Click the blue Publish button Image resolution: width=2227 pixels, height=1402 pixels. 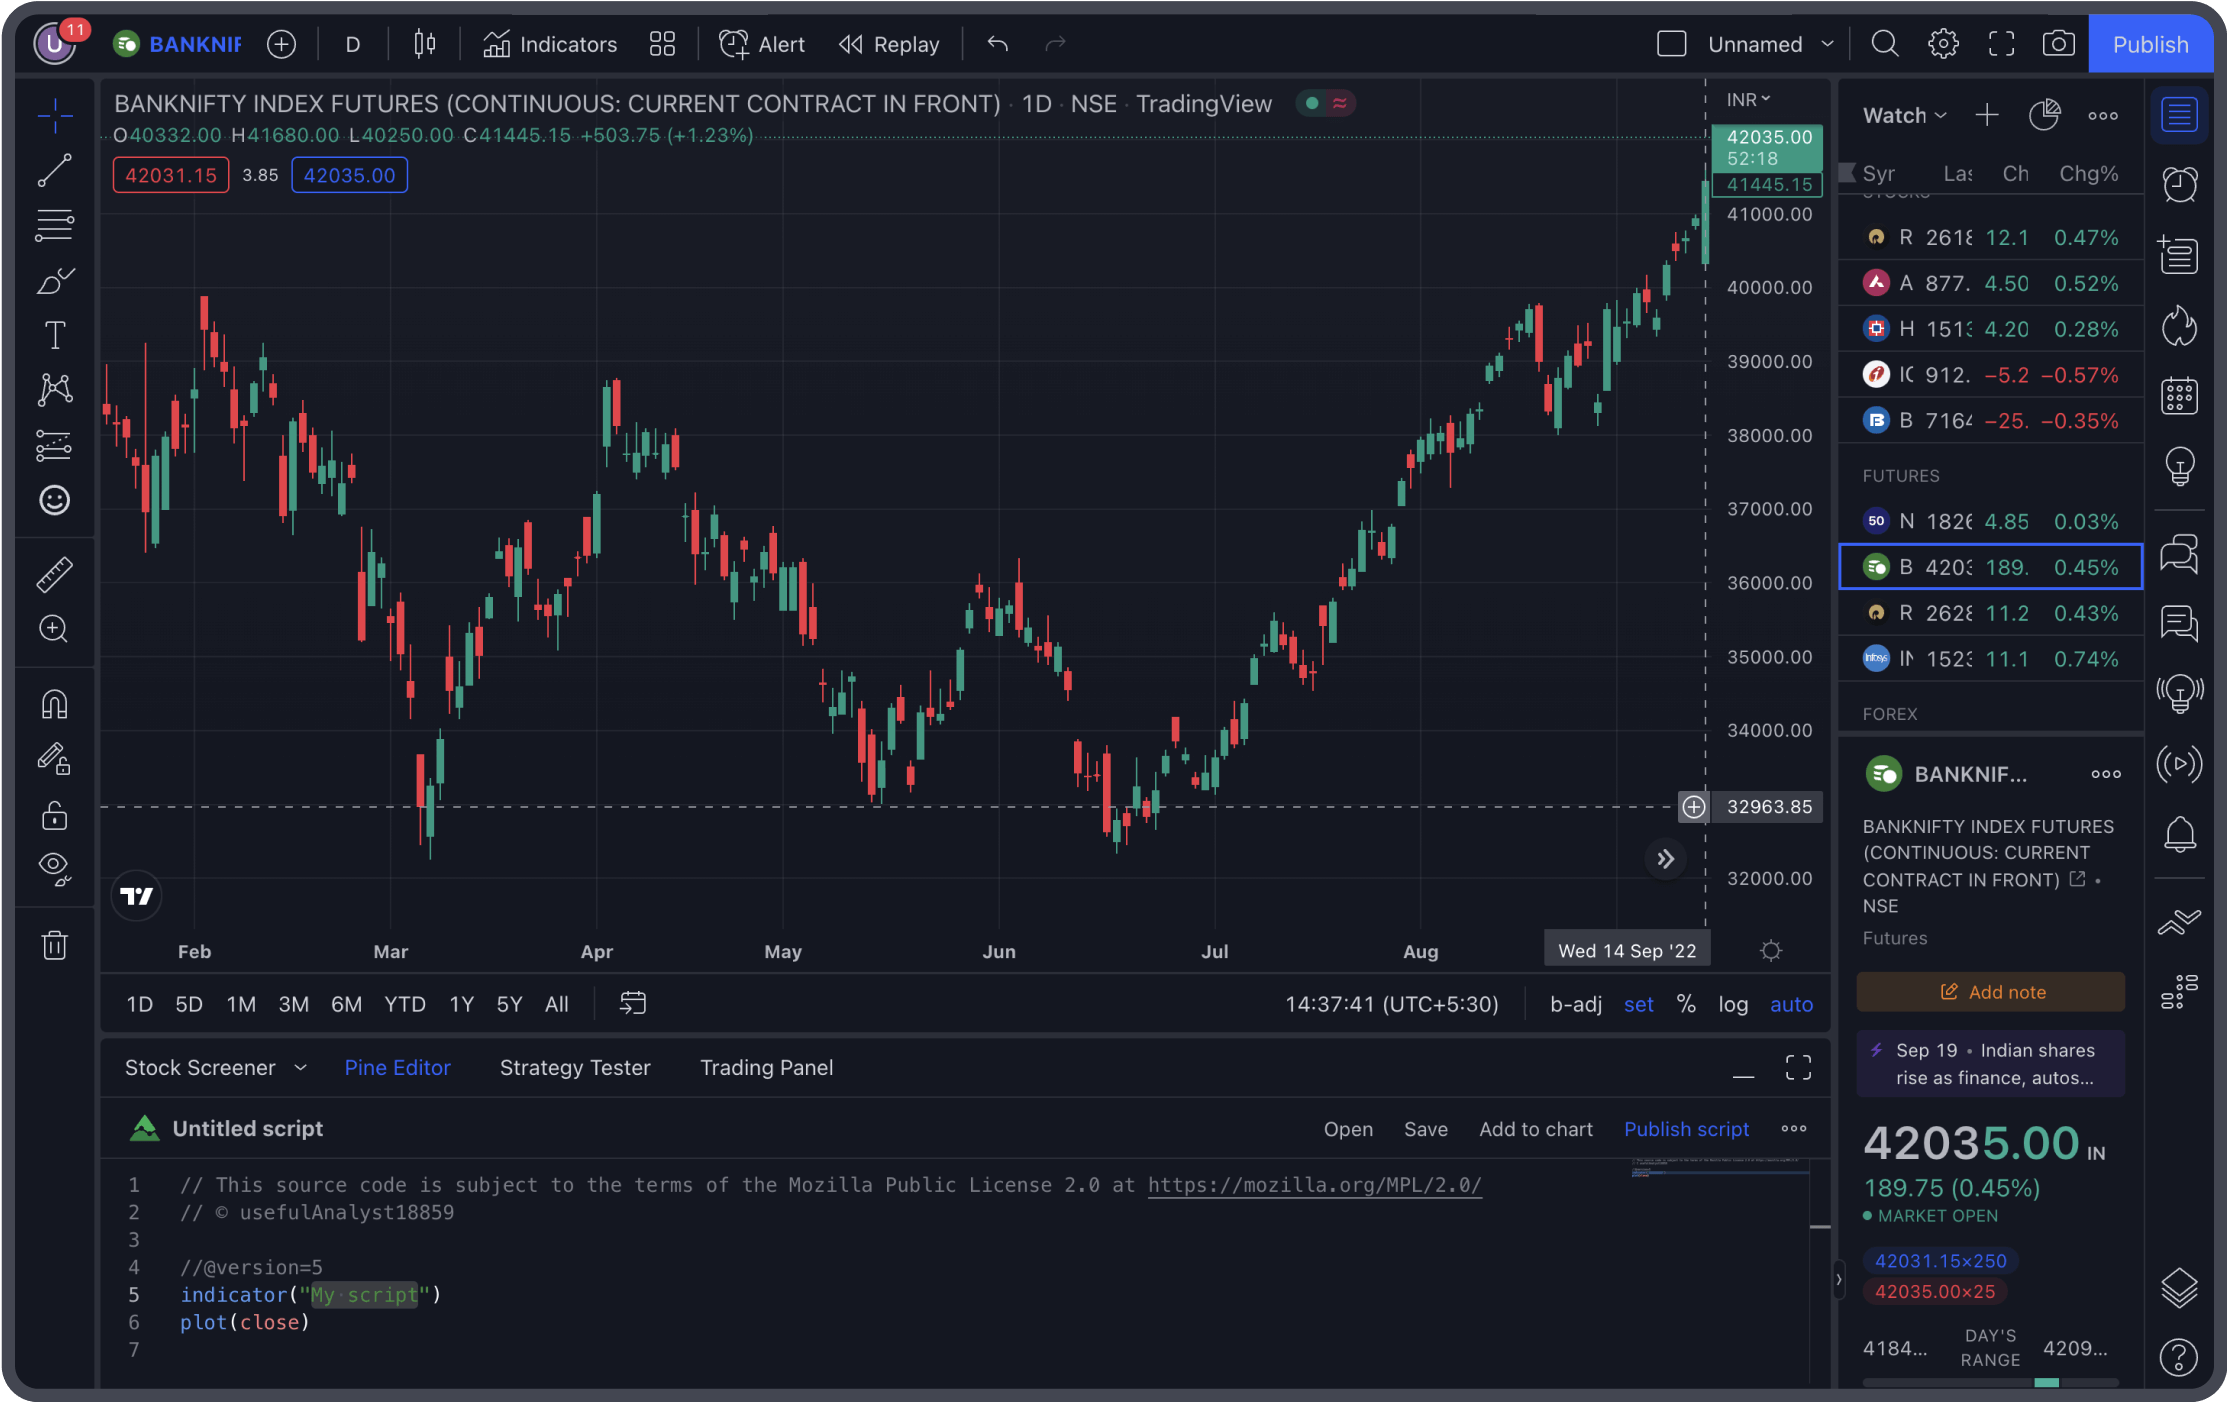[x=2150, y=44]
